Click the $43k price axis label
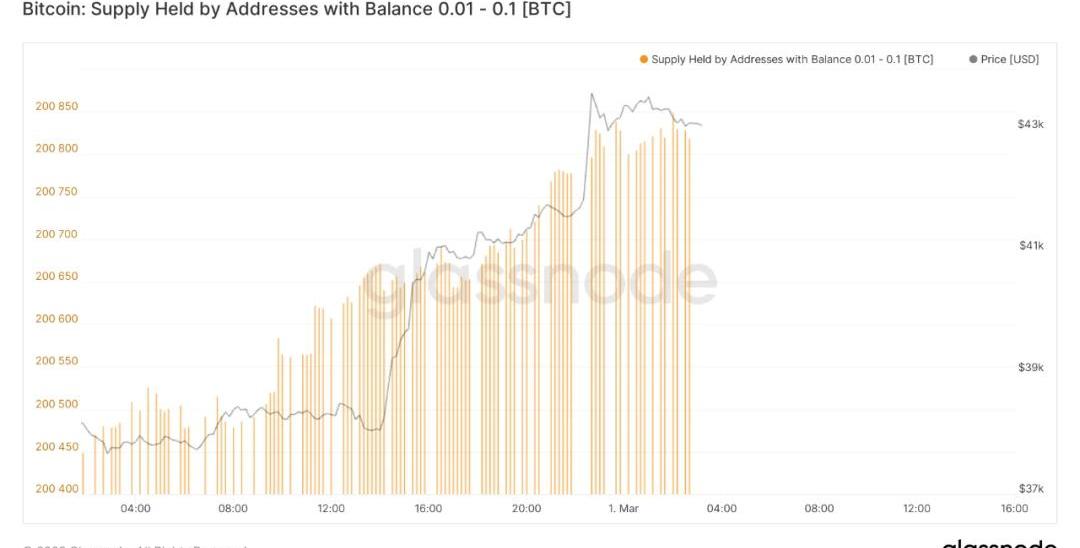The image size is (1080, 548). 1031,124
